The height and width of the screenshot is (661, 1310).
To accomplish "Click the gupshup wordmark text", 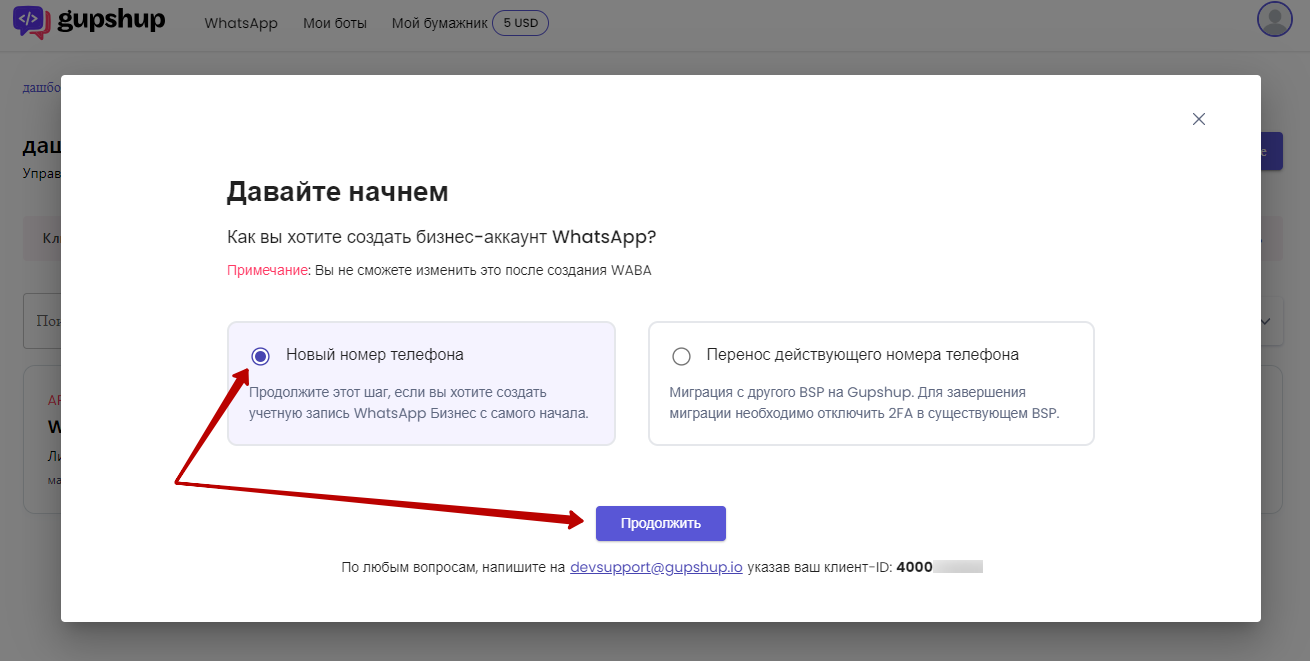I will pos(110,21).
